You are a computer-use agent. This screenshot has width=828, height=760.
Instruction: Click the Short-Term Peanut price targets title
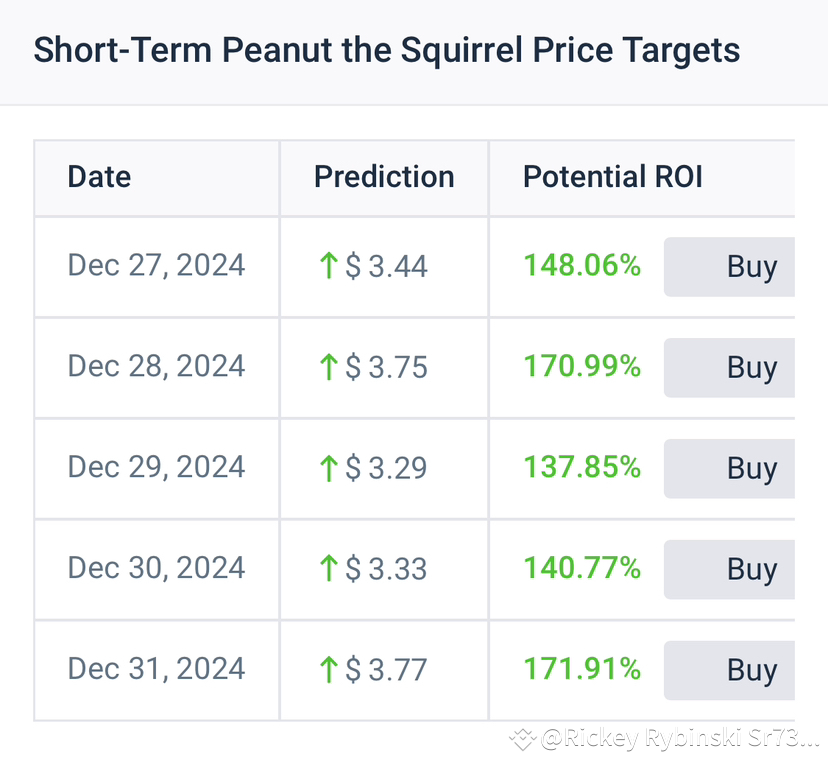coord(387,49)
